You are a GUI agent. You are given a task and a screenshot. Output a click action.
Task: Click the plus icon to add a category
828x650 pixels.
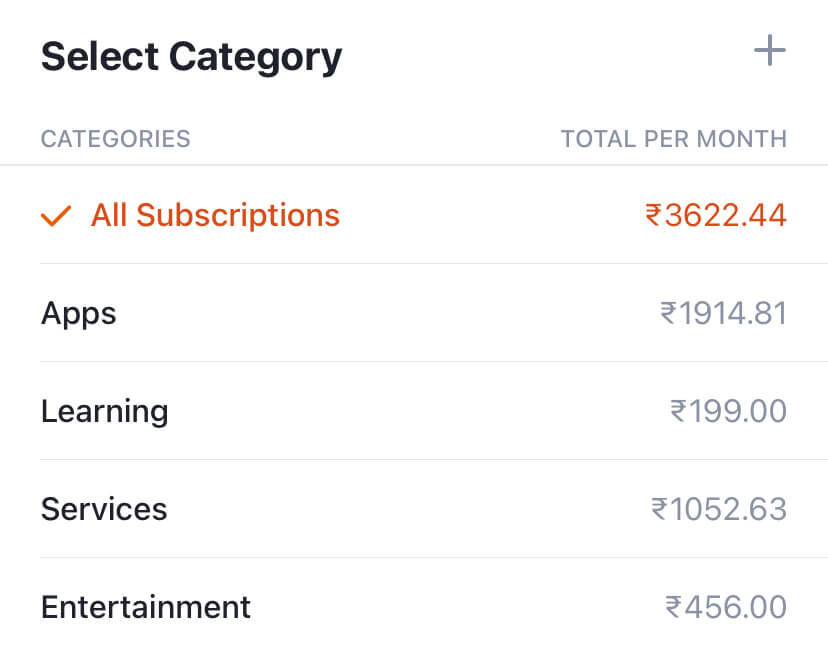[770, 49]
